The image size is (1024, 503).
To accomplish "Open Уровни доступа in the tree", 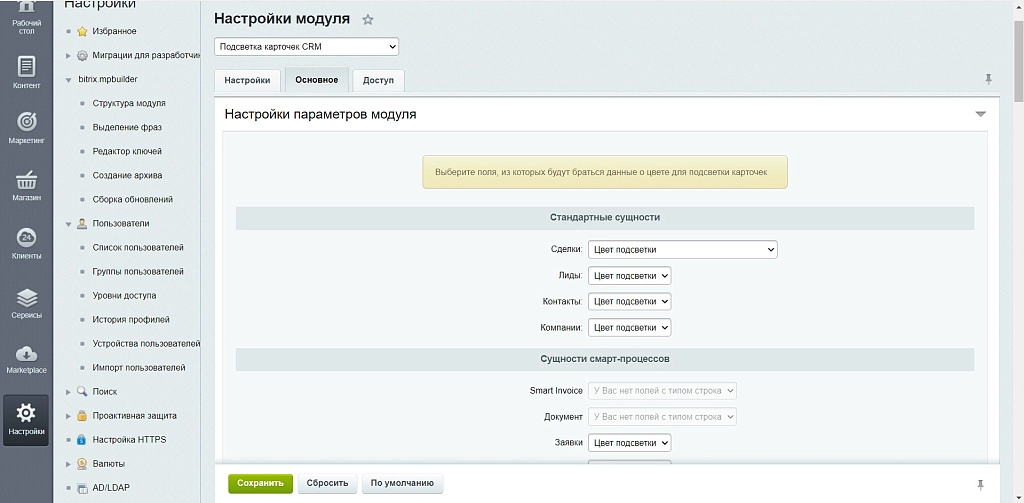I will pyautogui.click(x=124, y=295).
